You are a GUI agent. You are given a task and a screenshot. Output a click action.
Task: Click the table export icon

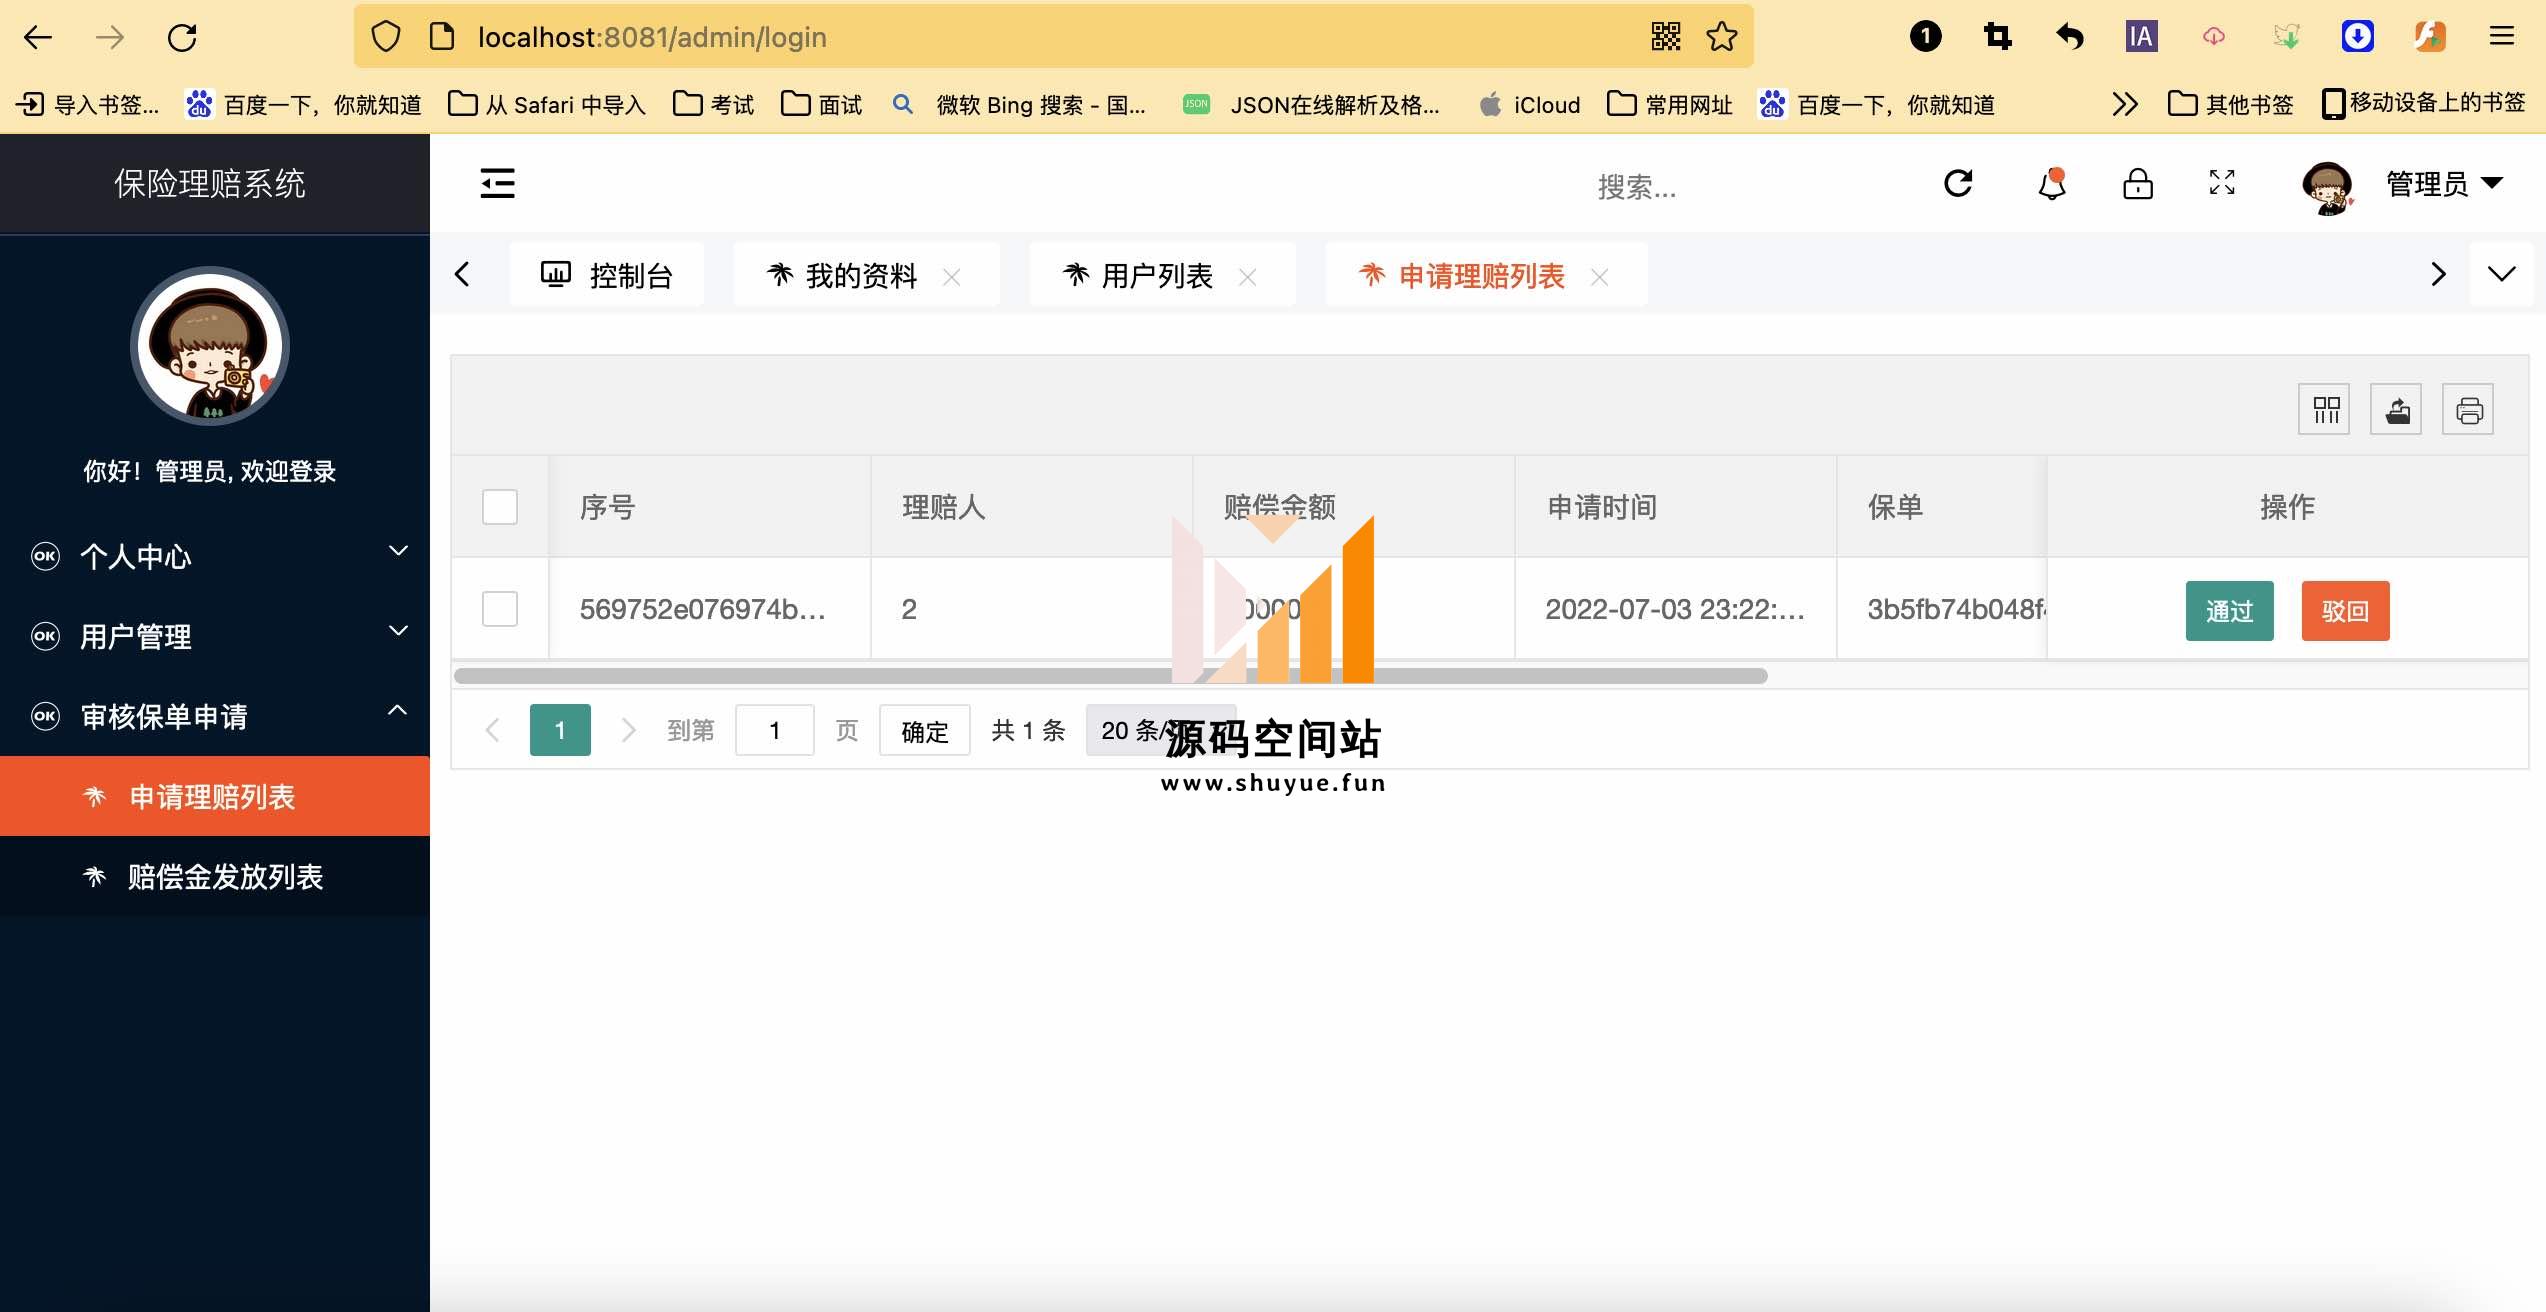tap(2397, 409)
